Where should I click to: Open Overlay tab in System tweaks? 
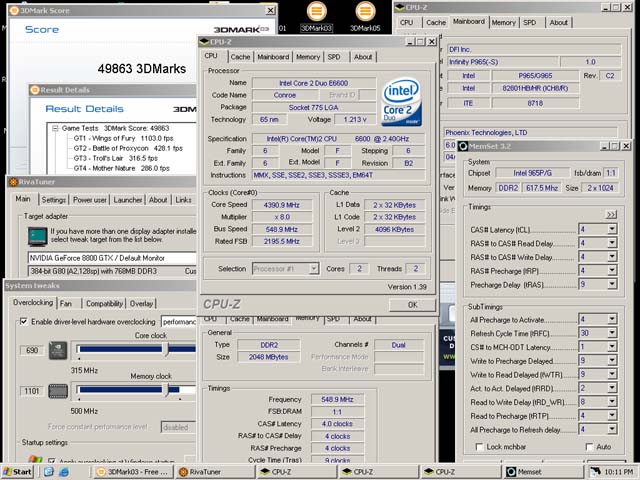(x=141, y=304)
